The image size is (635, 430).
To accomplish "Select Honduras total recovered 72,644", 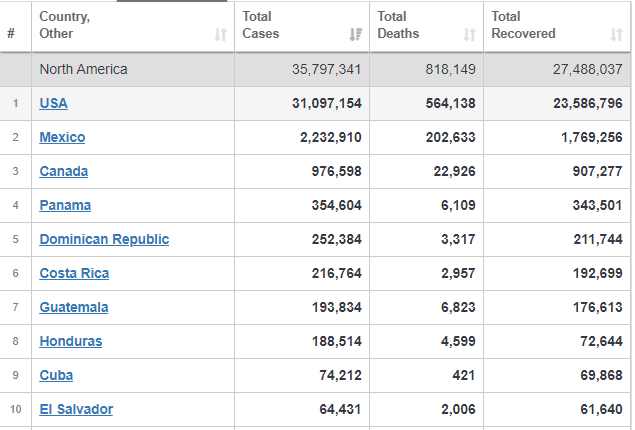I will (601, 341).
